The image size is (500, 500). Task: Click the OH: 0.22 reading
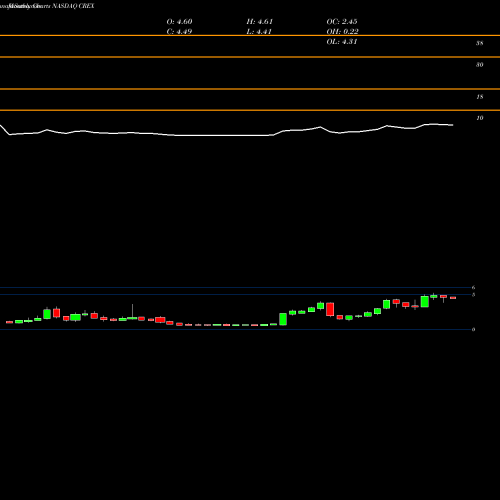(x=342, y=32)
